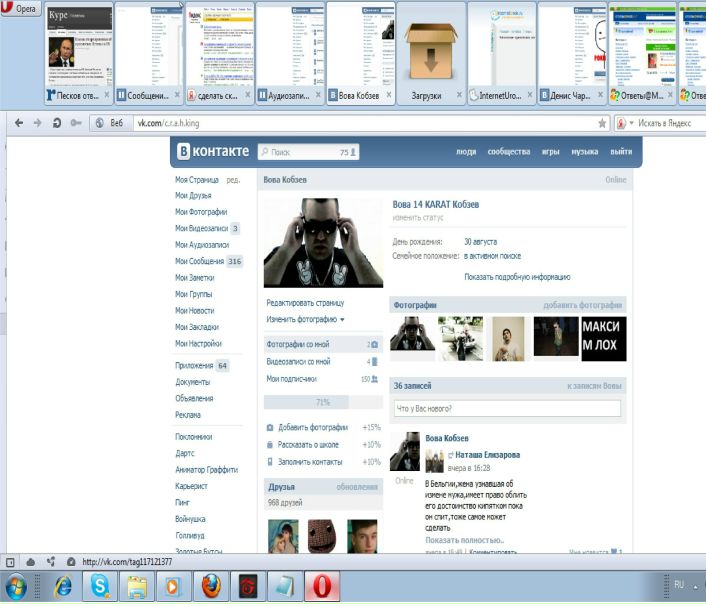This screenshot has width=706, height=604.
Task: Launch Skype from the taskbar
Action: pos(100,586)
